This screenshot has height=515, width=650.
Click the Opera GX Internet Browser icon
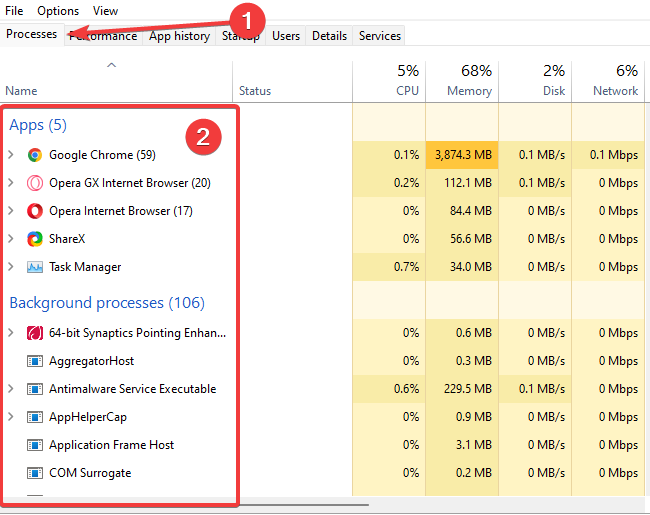coord(35,183)
